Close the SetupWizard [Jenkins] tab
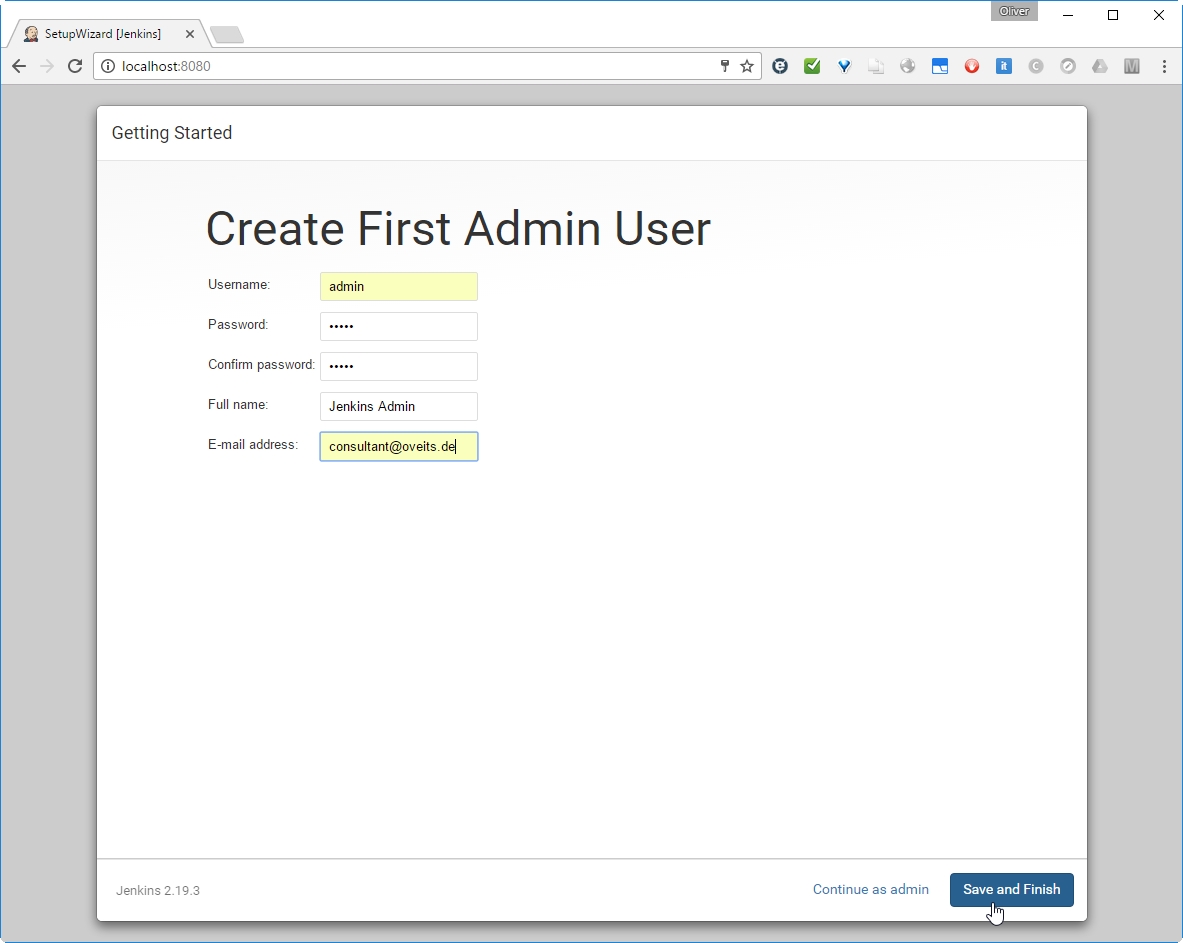 190,34
